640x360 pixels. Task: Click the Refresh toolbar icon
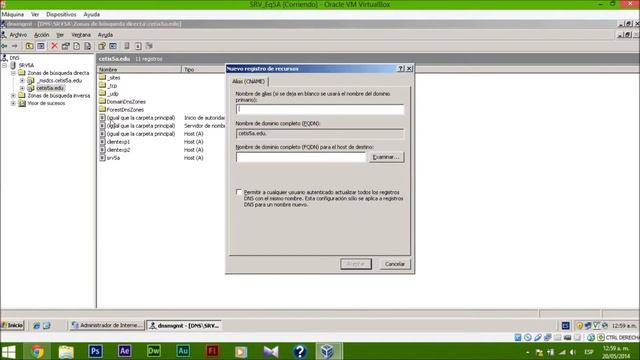(x=77, y=46)
